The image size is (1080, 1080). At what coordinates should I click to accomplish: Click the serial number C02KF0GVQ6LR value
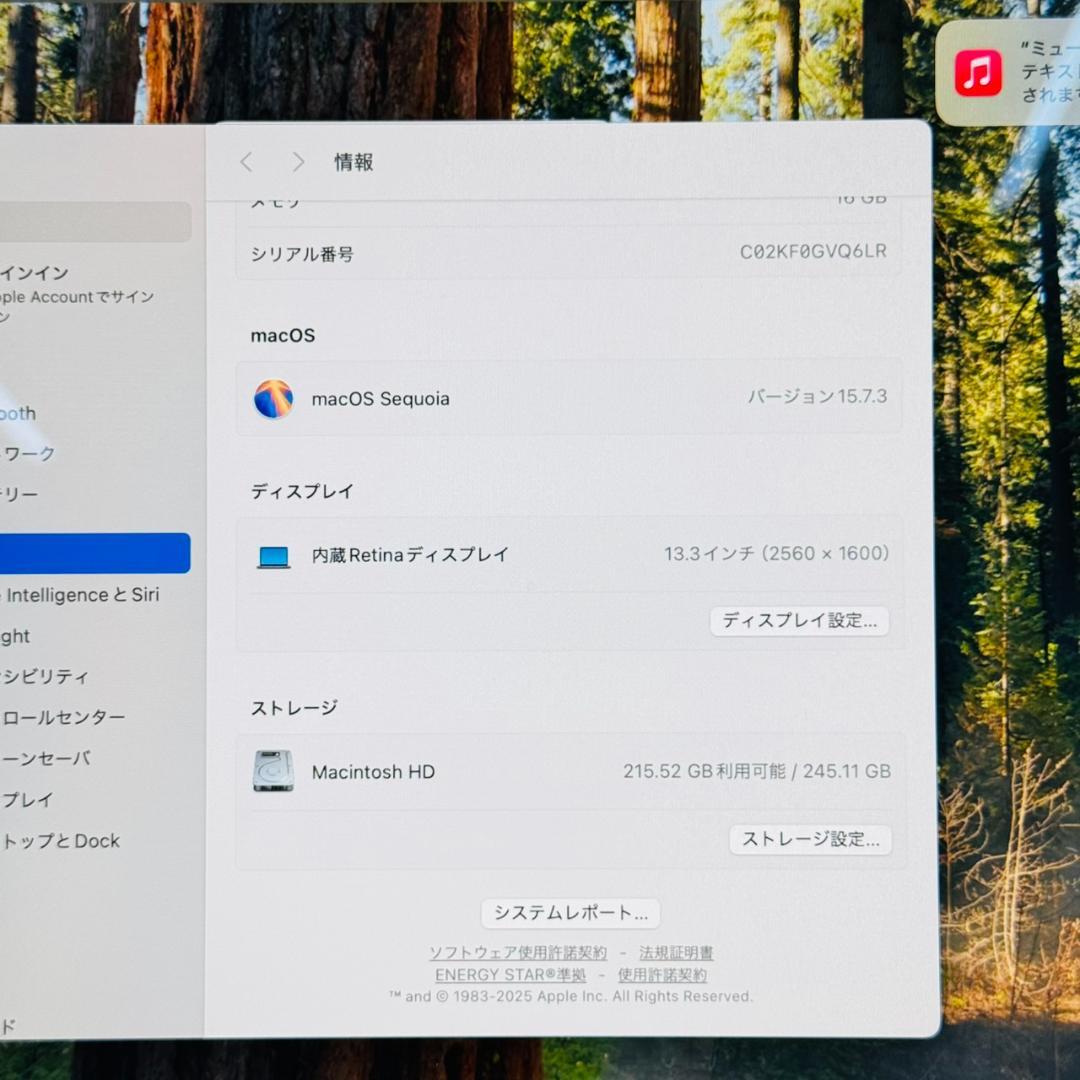[x=813, y=252]
